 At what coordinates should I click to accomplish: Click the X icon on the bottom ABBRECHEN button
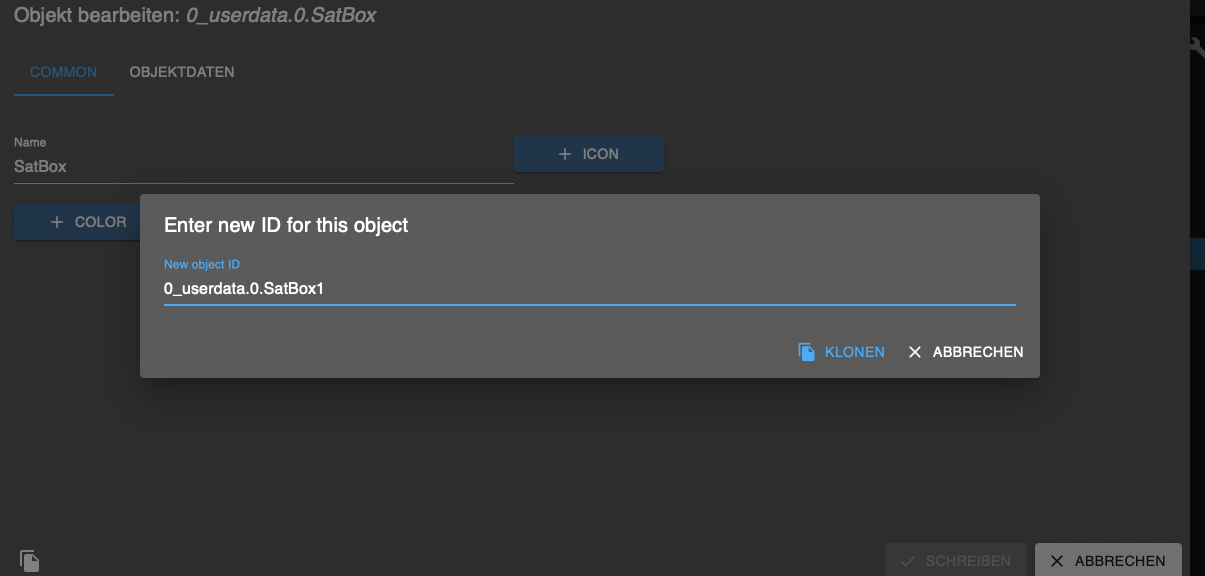(x=1057, y=561)
